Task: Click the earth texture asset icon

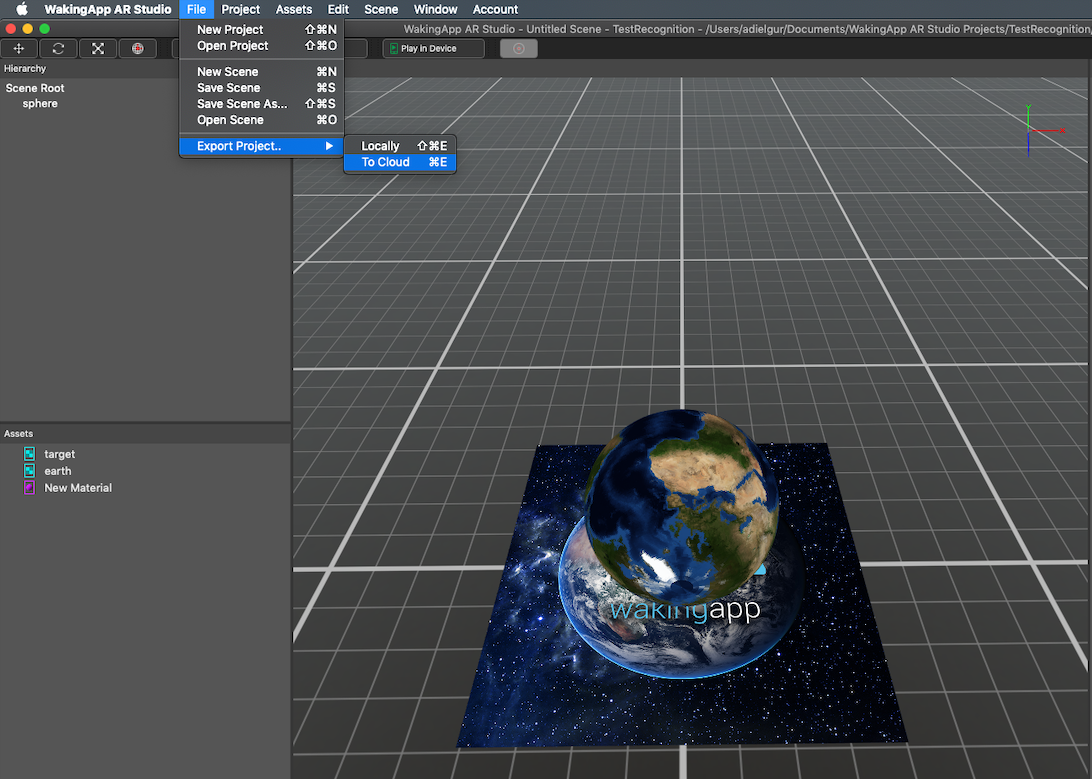Action: (x=29, y=471)
